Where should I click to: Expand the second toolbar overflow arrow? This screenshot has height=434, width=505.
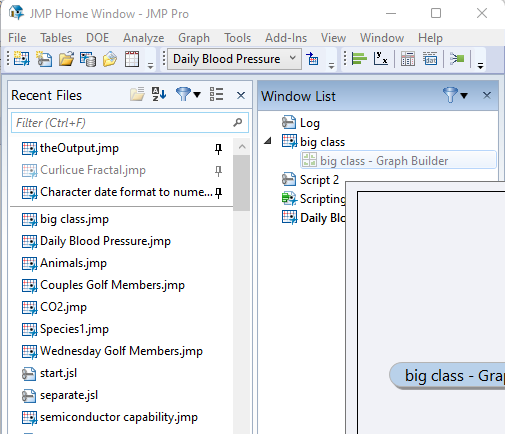(x=331, y=65)
